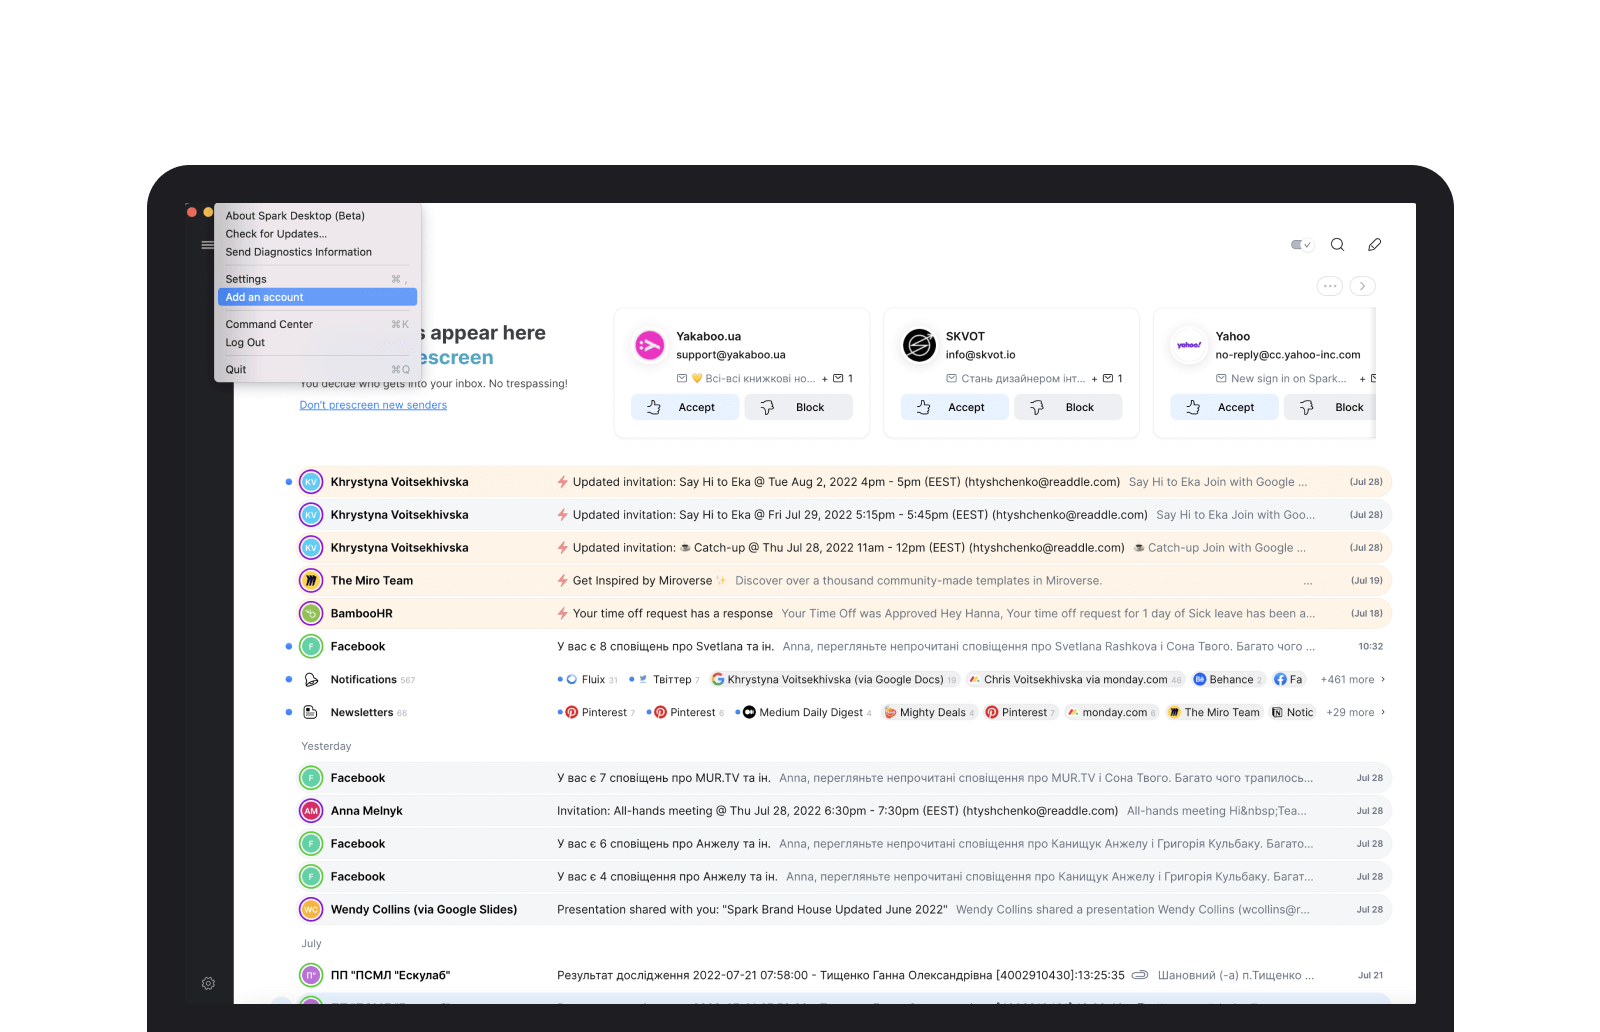
Task: Accept the Yakaboo.ua sender
Action: click(x=685, y=407)
